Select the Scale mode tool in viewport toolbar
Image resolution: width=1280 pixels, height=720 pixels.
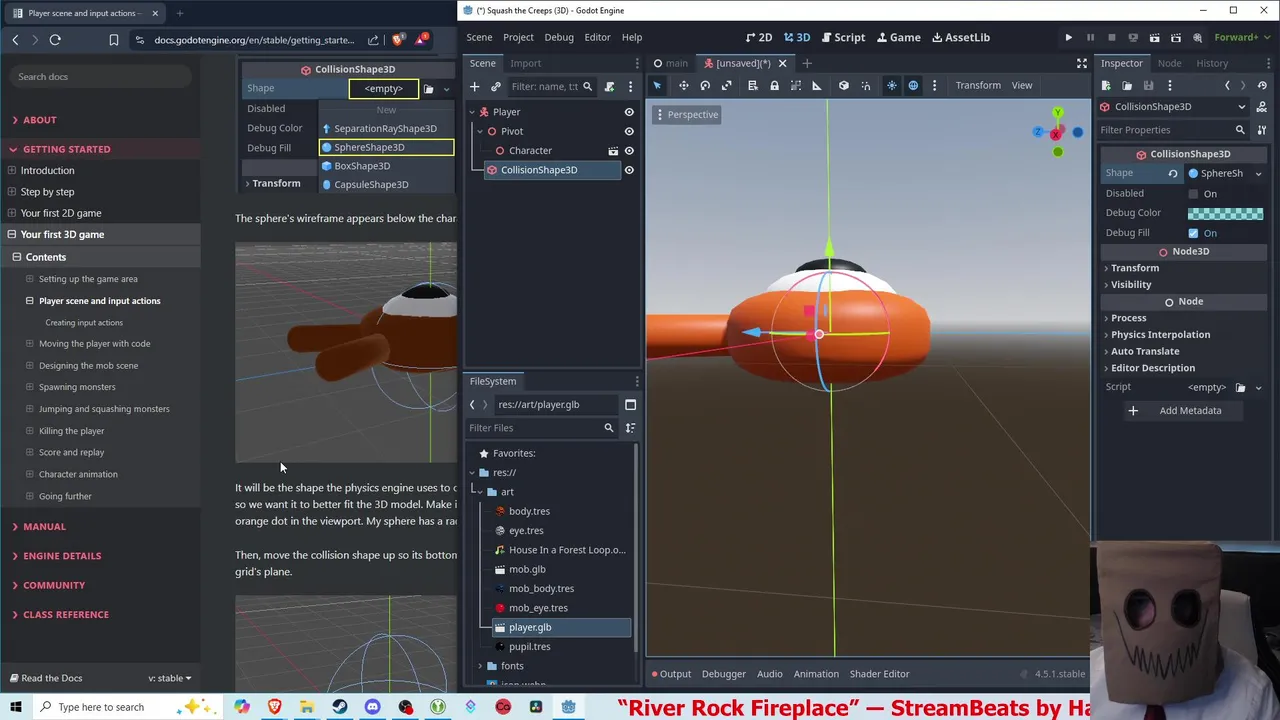point(727,86)
